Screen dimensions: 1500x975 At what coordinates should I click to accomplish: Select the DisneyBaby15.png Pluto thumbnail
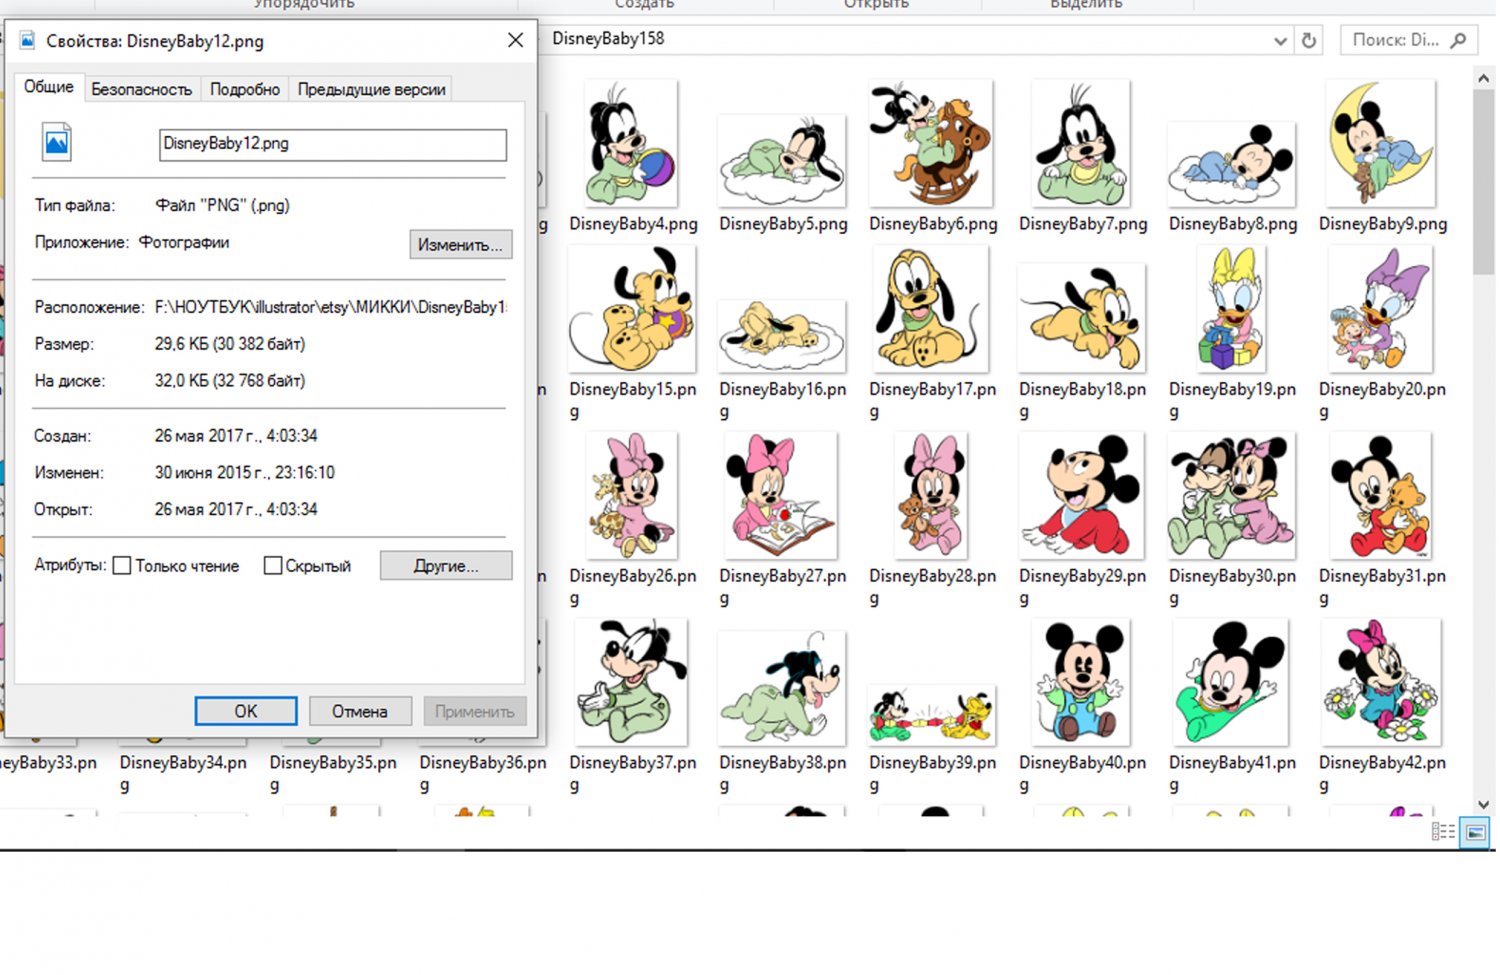[632, 309]
